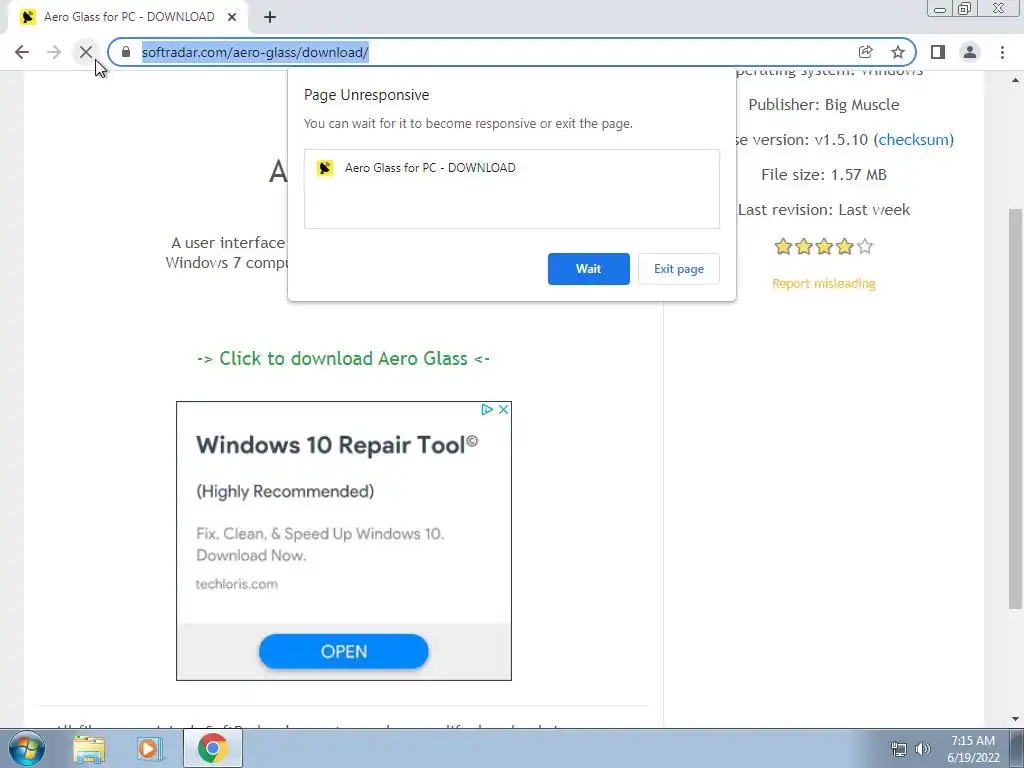Click the Last revision: Last week text

tap(824, 210)
